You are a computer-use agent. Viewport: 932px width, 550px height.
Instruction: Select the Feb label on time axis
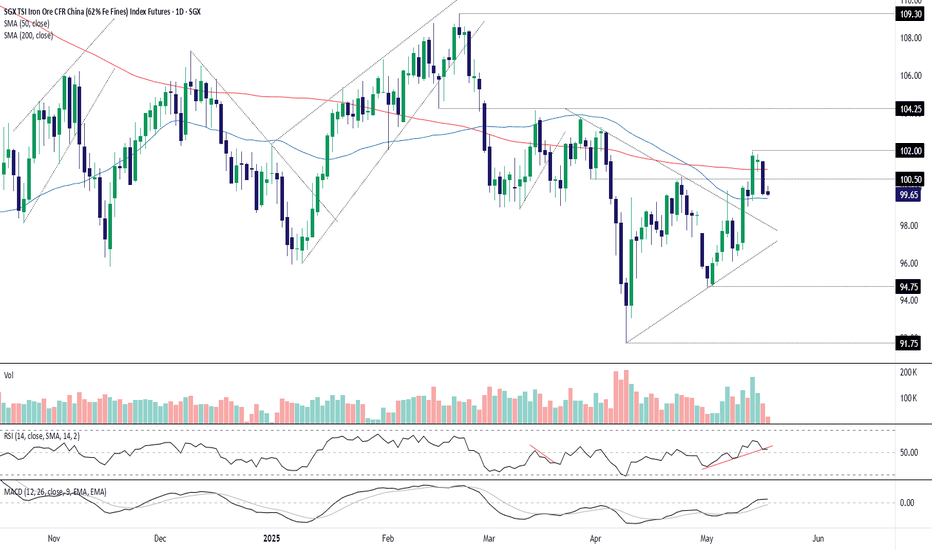(x=388, y=539)
